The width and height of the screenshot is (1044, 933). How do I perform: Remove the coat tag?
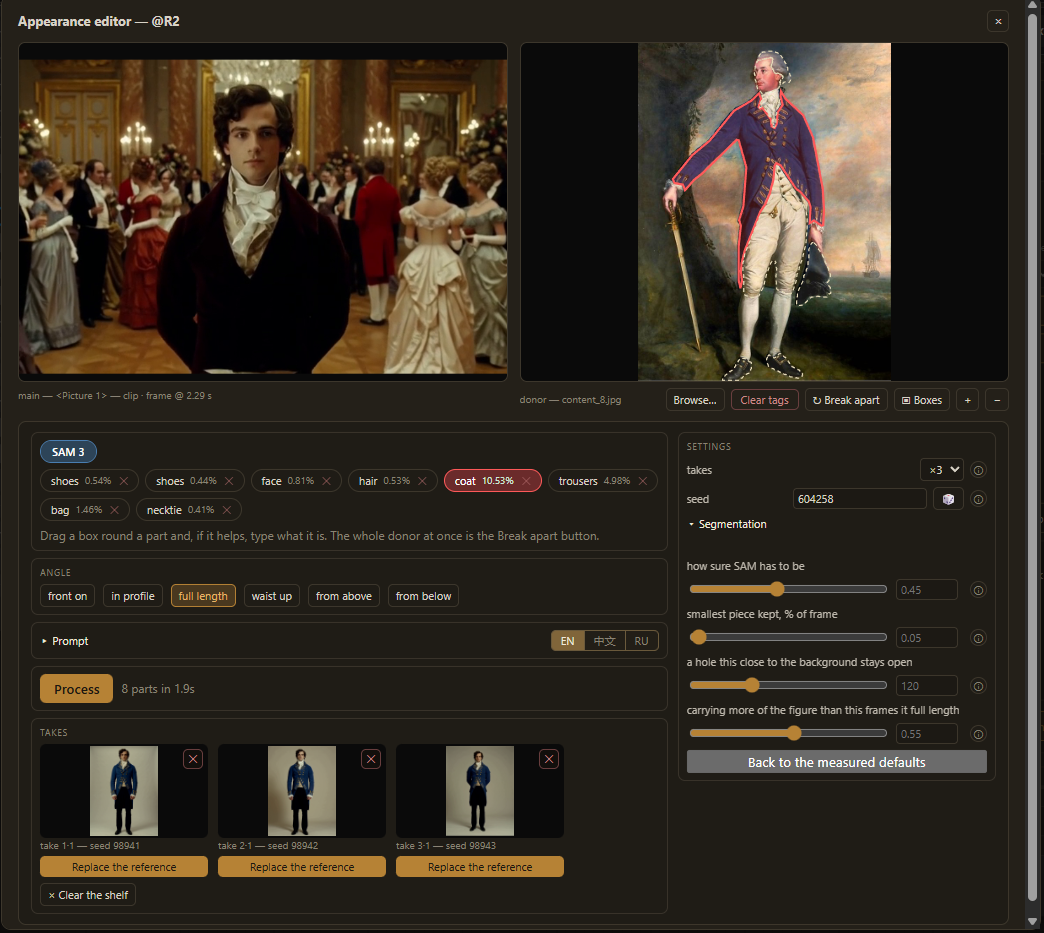pyautogui.click(x=527, y=481)
